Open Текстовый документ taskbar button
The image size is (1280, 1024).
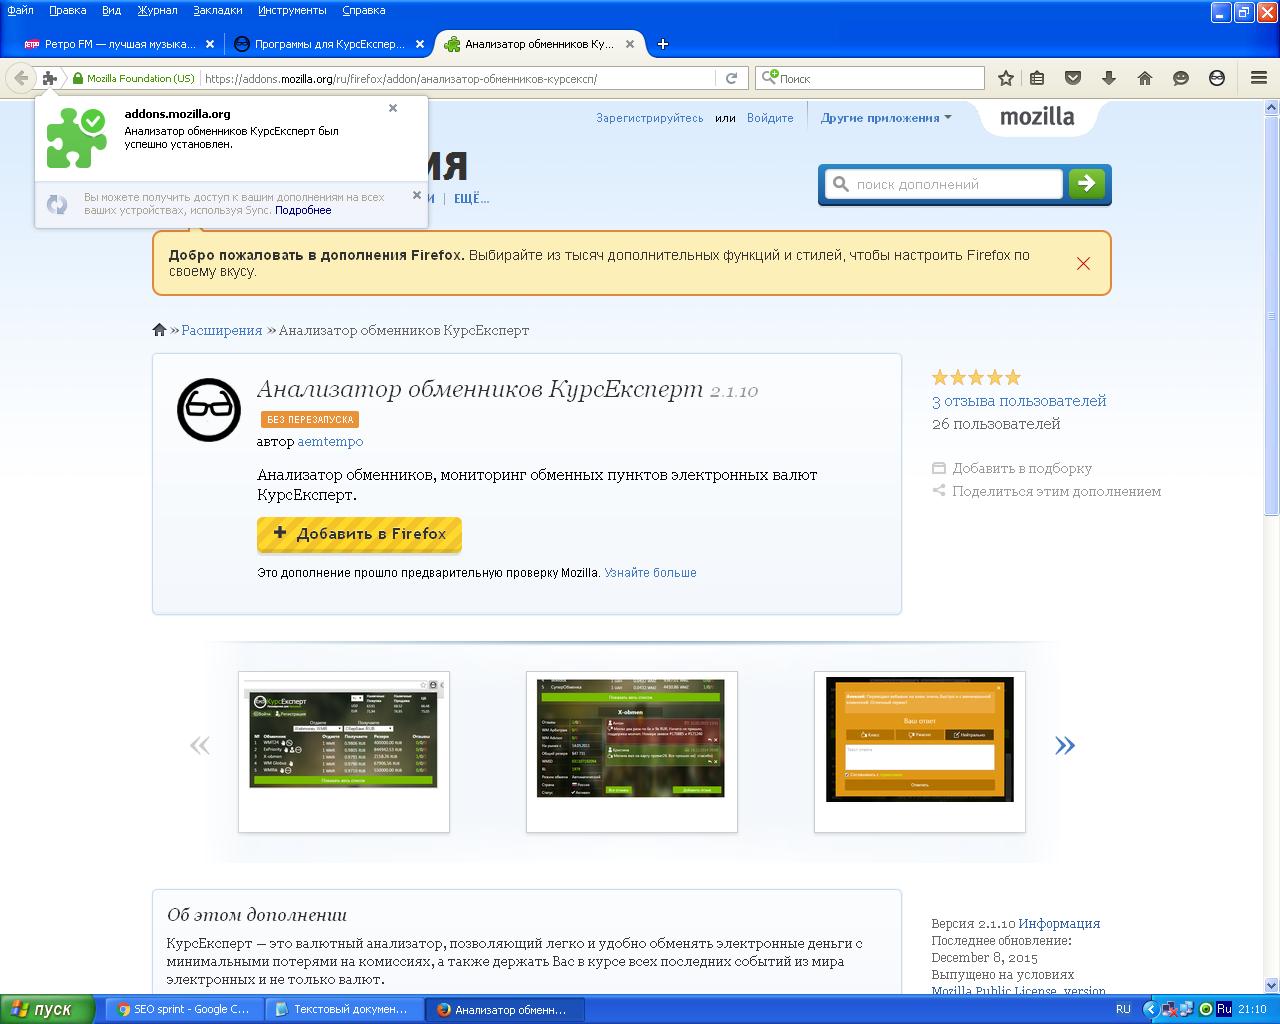(x=345, y=1010)
